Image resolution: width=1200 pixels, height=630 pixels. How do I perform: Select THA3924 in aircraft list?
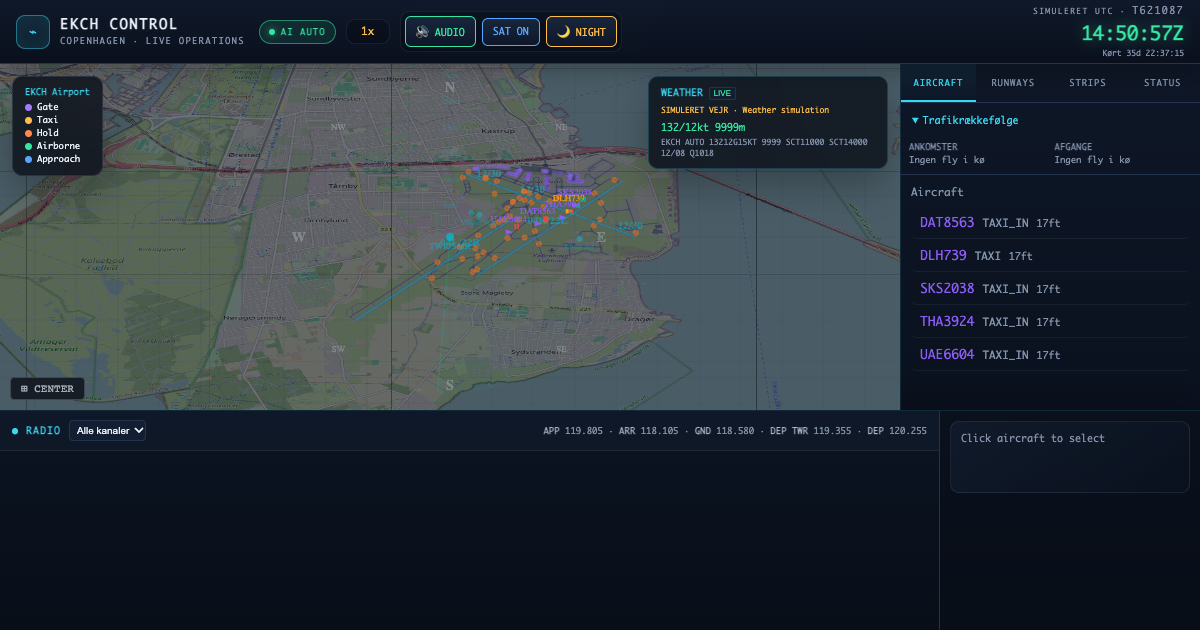(1050, 321)
